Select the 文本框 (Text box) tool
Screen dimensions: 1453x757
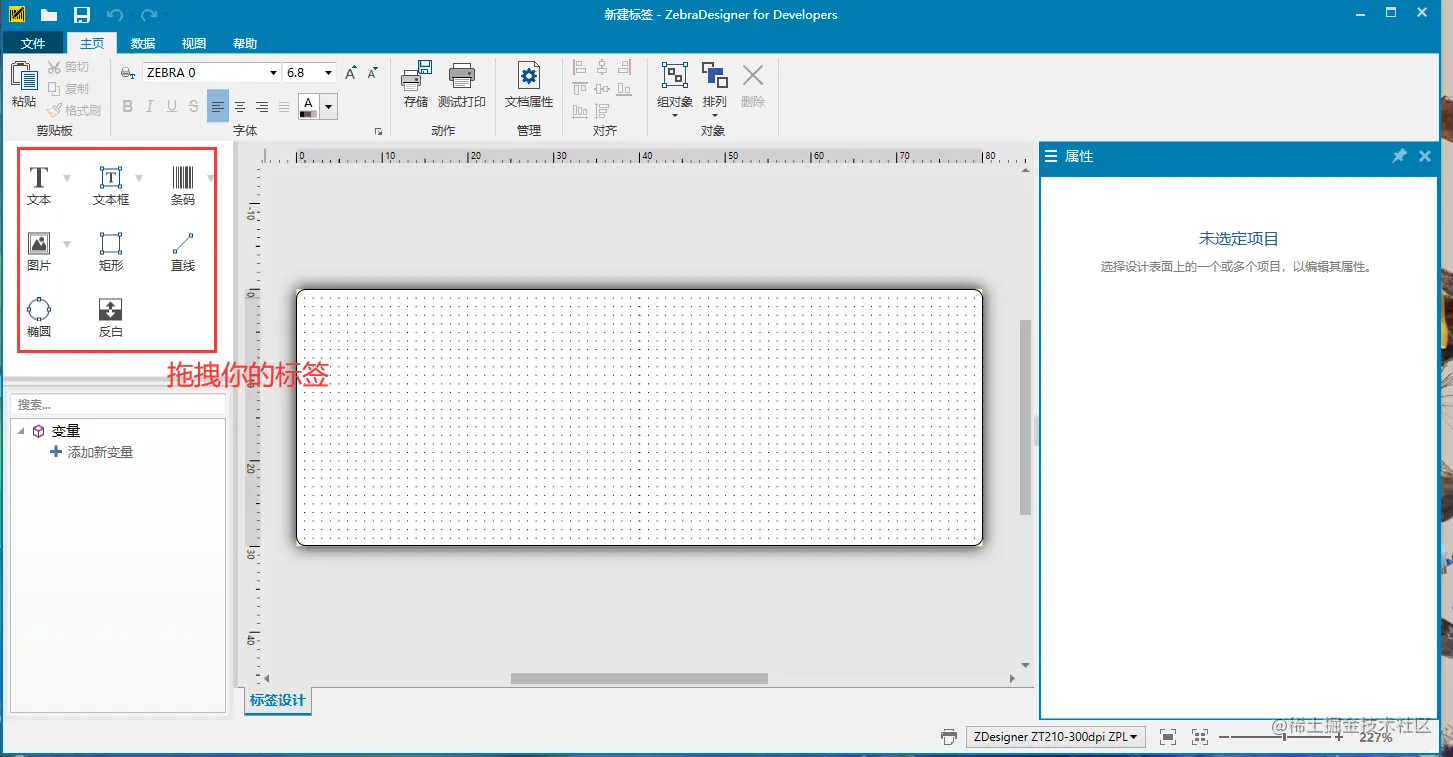[111, 186]
